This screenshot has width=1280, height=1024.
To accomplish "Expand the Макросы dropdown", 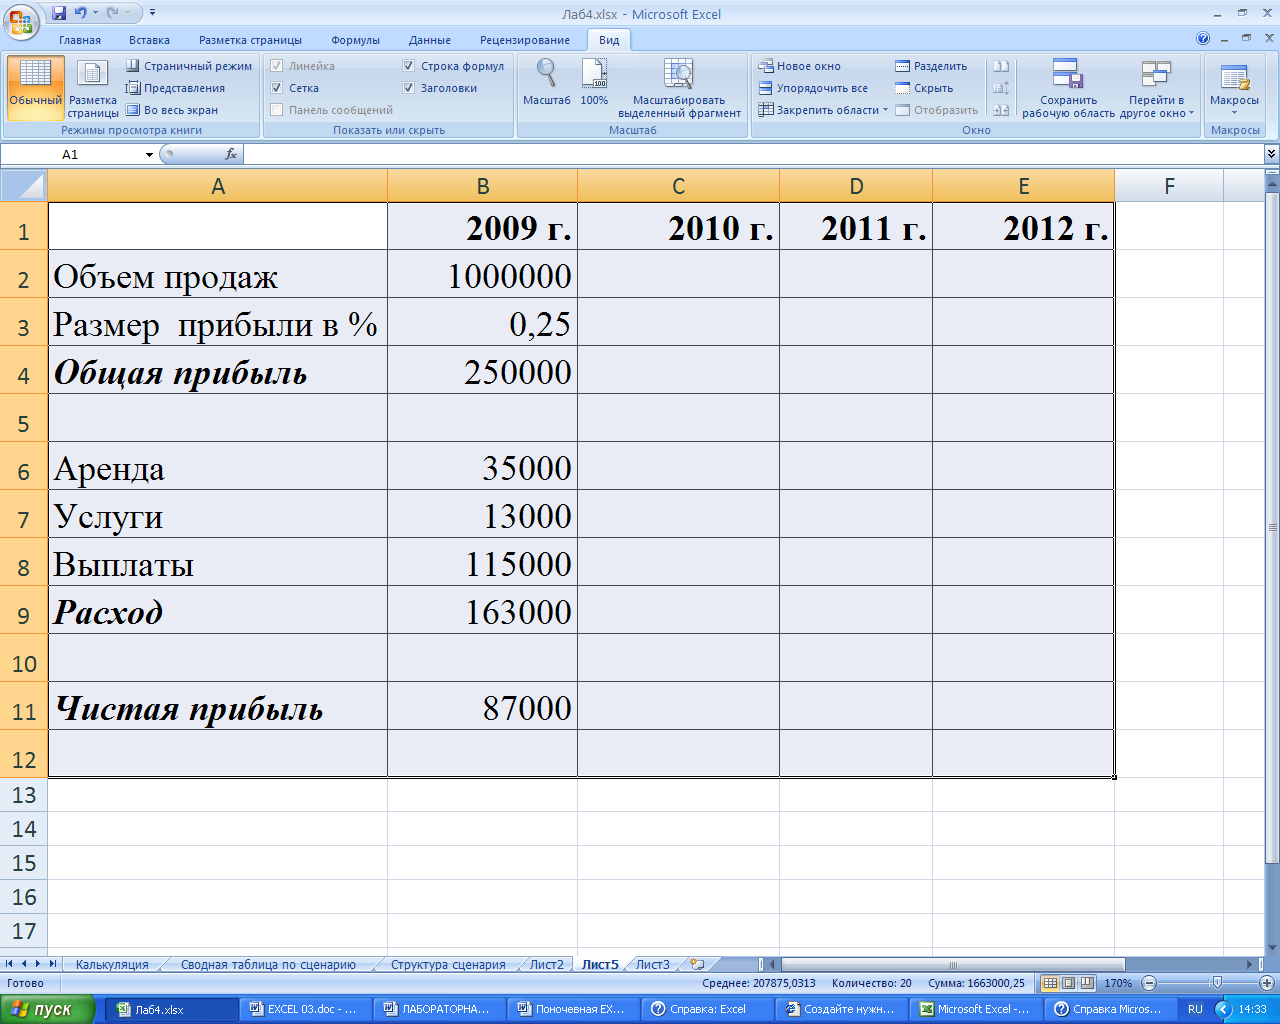I will tap(1234, 88).
